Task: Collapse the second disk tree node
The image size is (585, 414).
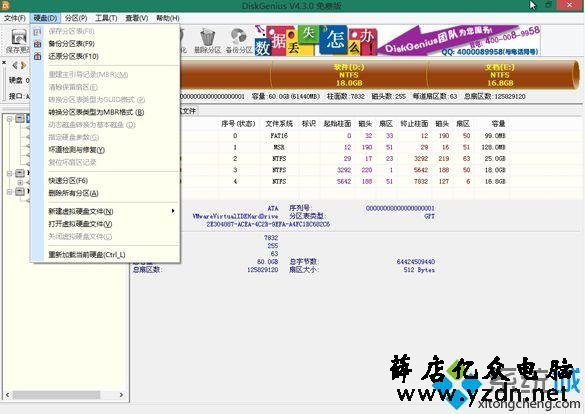Action: 9,173
